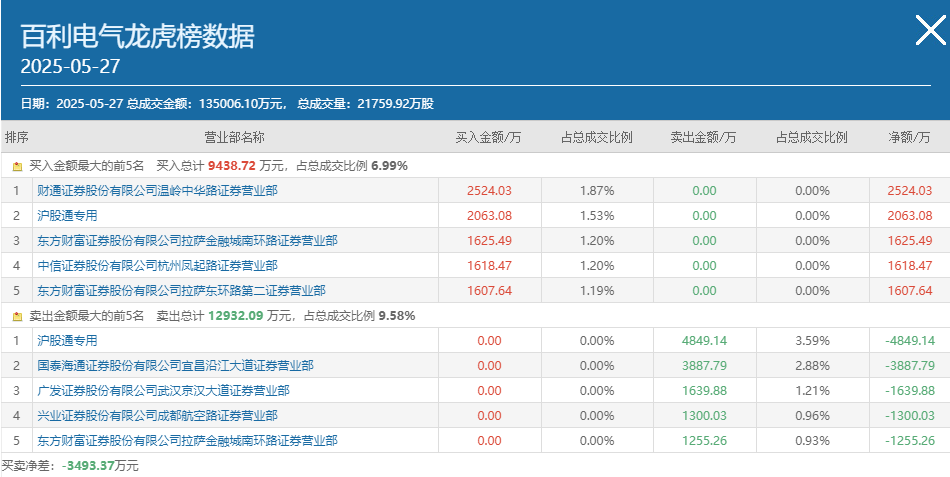Viewport: 950px width, 477px height.
Task: Click the 1.21% sell ratio cell
Action: tap(812, 391)
